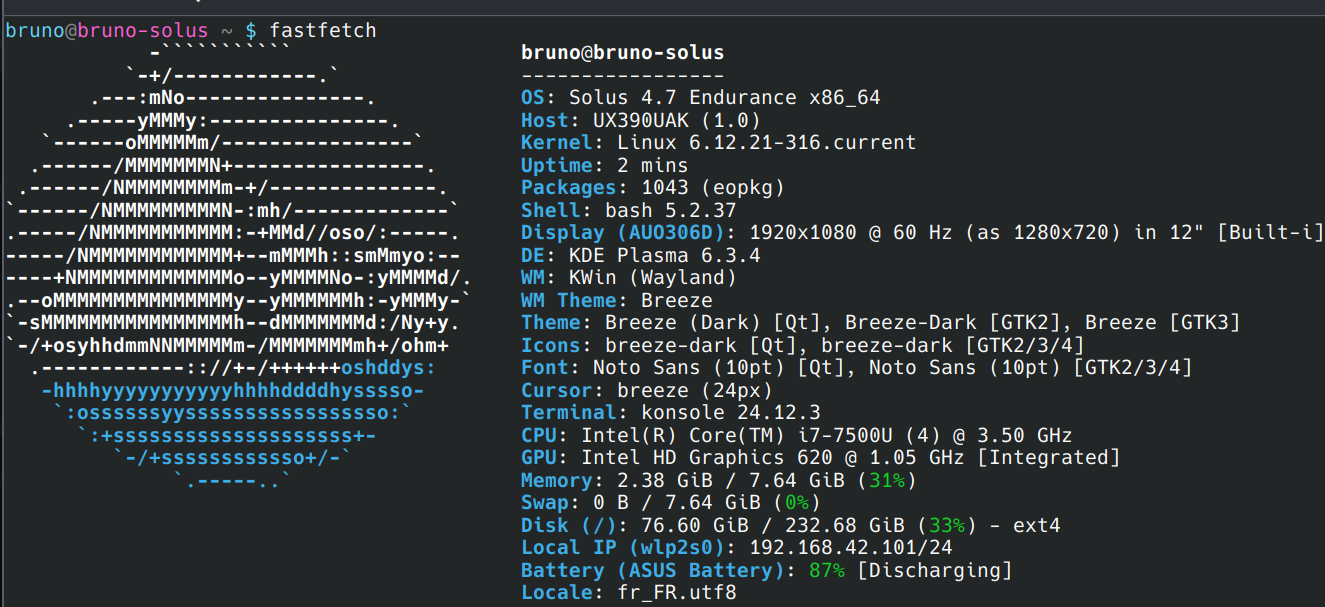This screenshot has height=607, width=1325.
Task: Click the Kernel version 6.12.21-316.current
Action: point(766,143)
